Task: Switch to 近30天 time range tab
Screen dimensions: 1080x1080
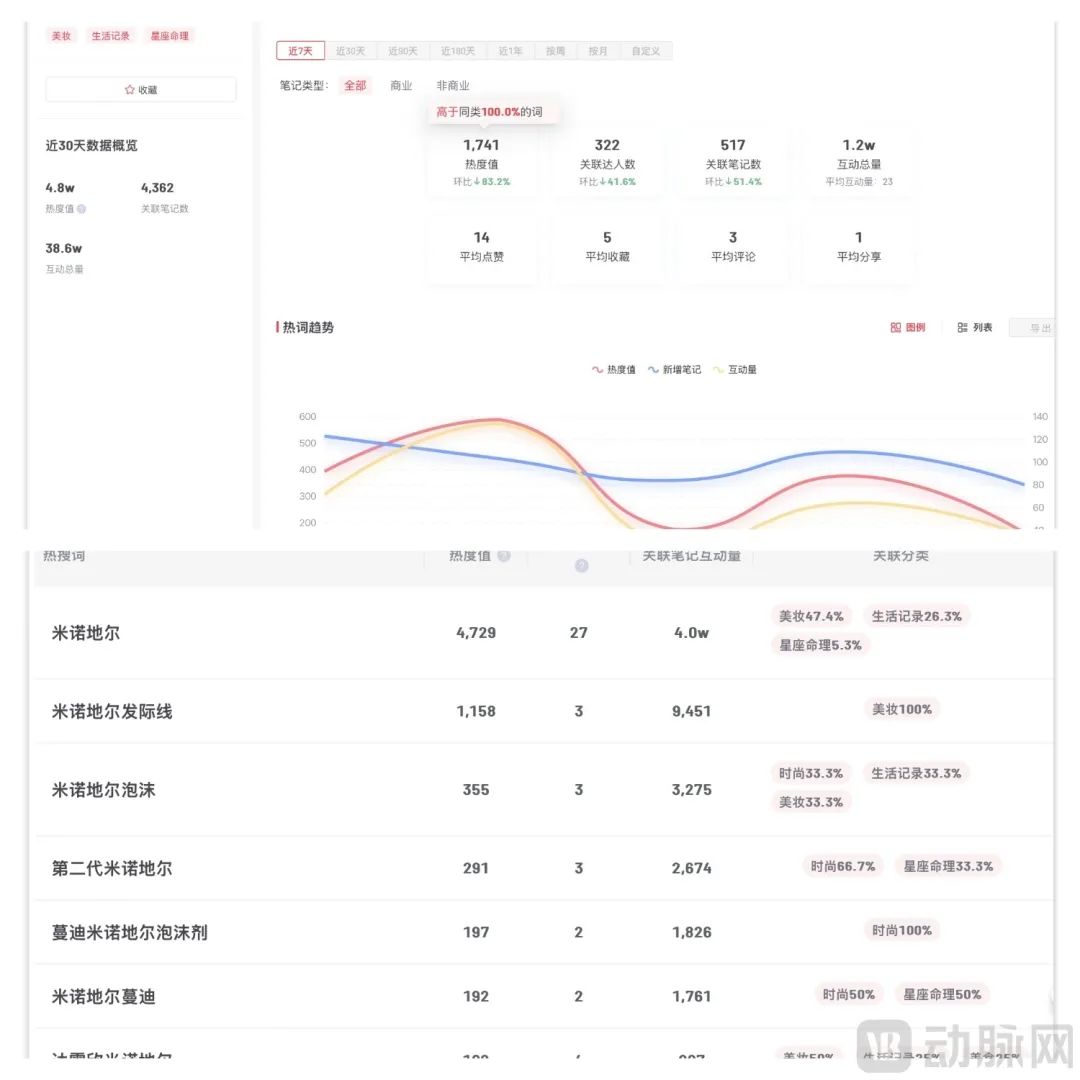Action: point(350,51)
